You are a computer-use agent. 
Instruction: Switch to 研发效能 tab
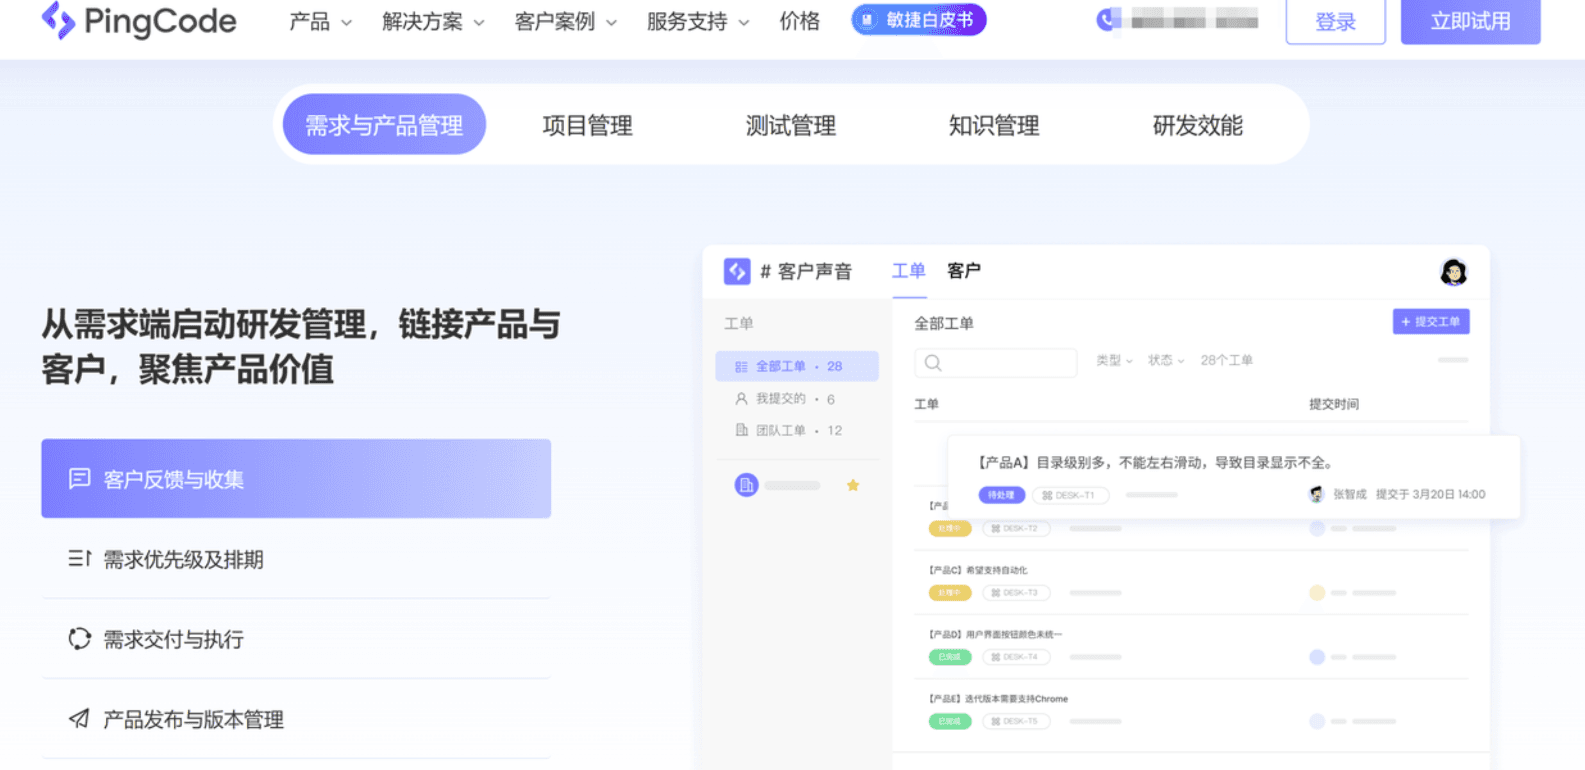pyautogui.click(x=1197, y=125)
